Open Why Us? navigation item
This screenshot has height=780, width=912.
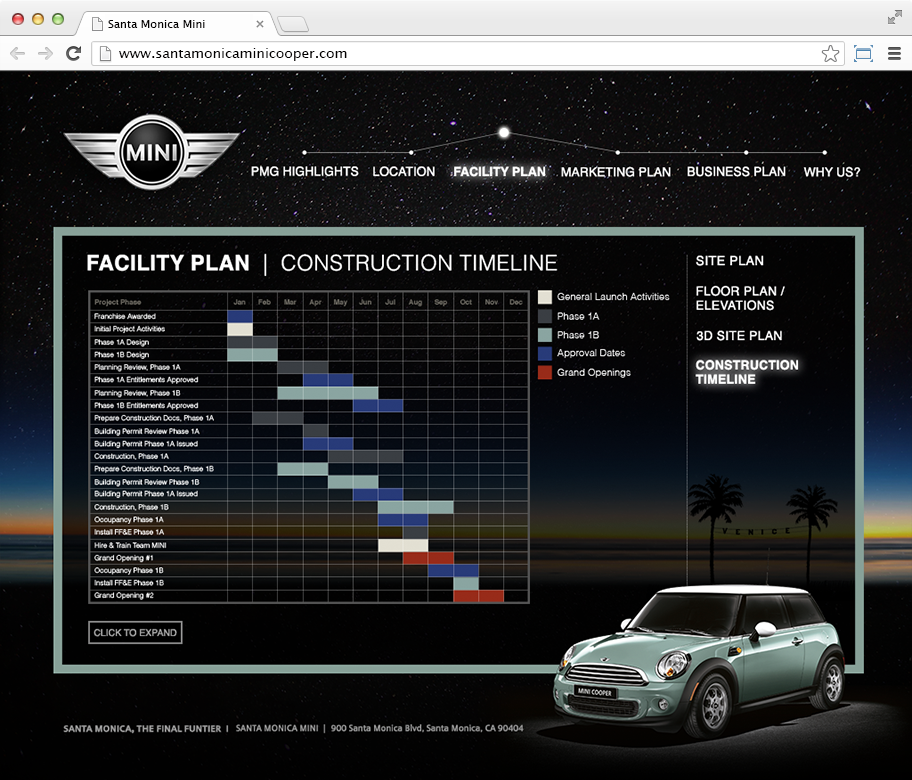pos(832,172)
